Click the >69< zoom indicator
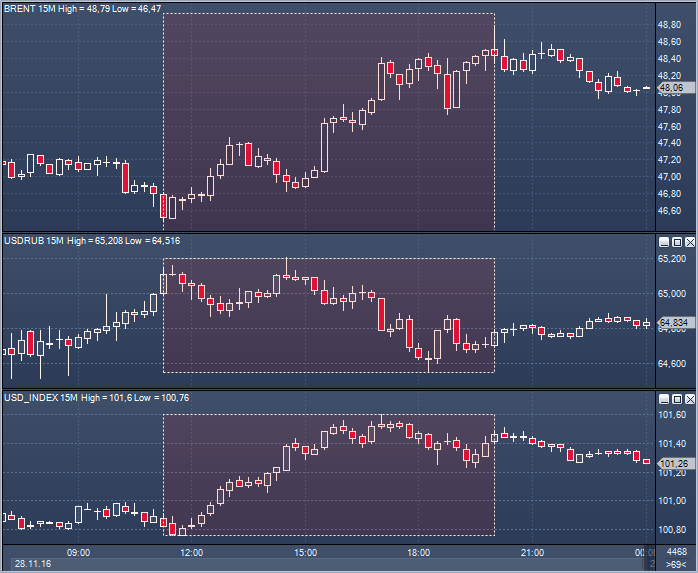The width and height of the screenshot is (698, 573). click(676, 565)
